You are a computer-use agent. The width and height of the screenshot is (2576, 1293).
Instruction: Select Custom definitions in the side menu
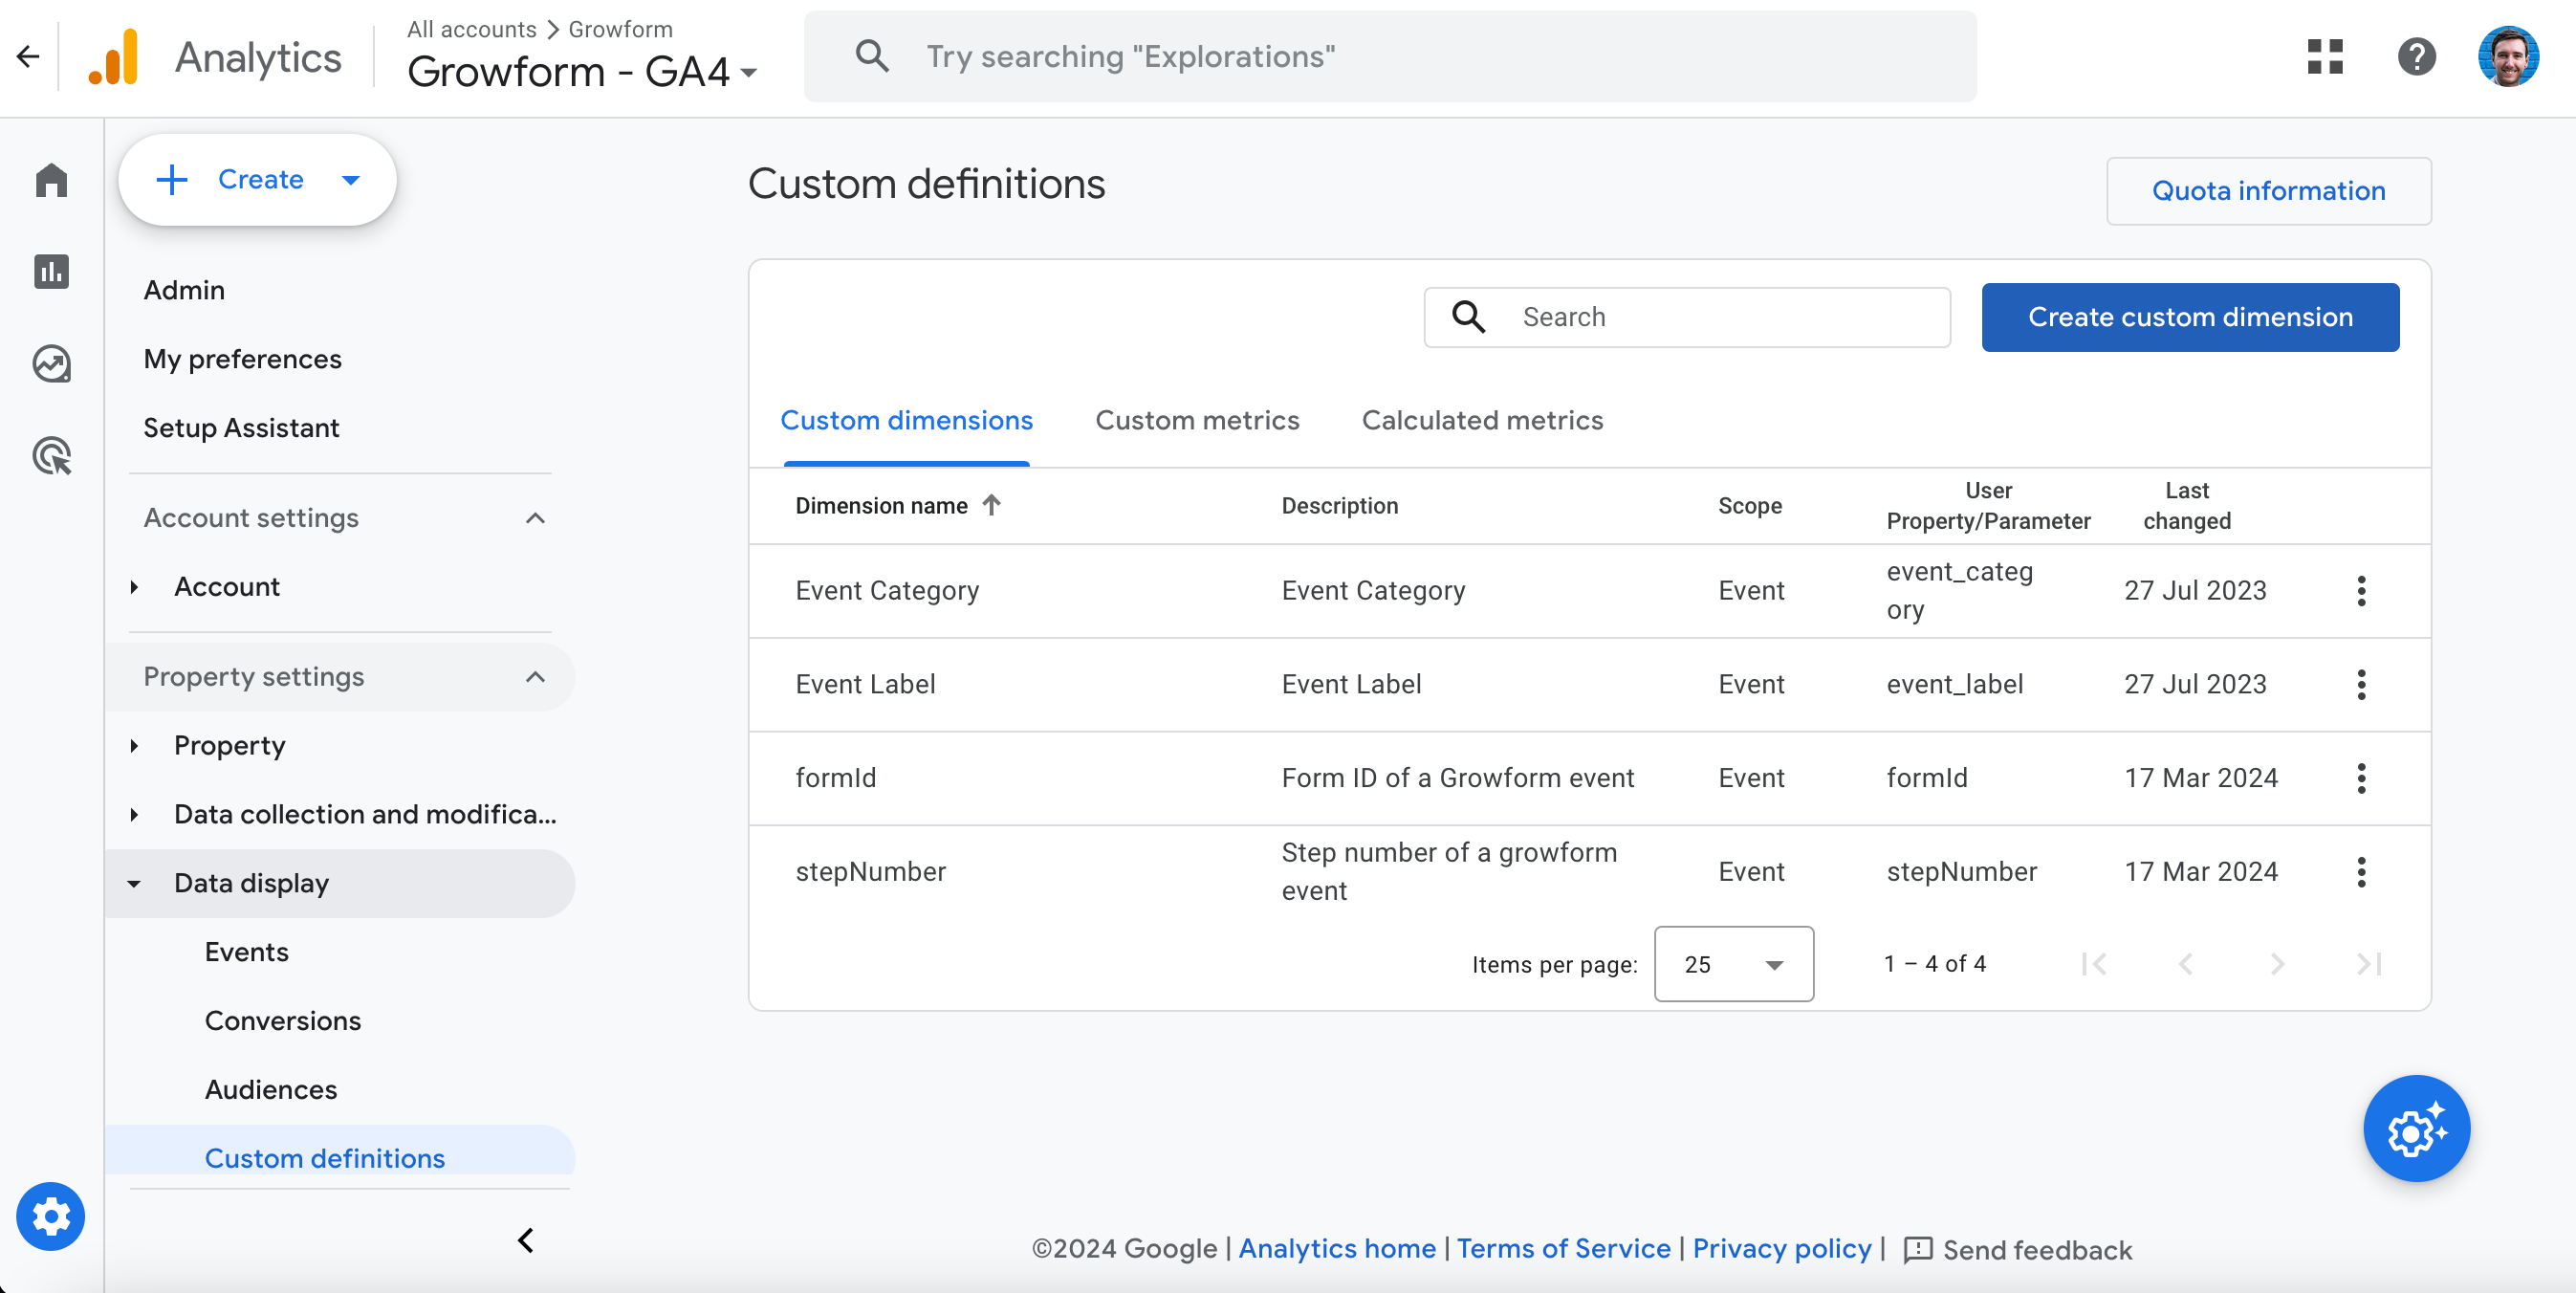pyautogui.click(x=325, y=1158)
